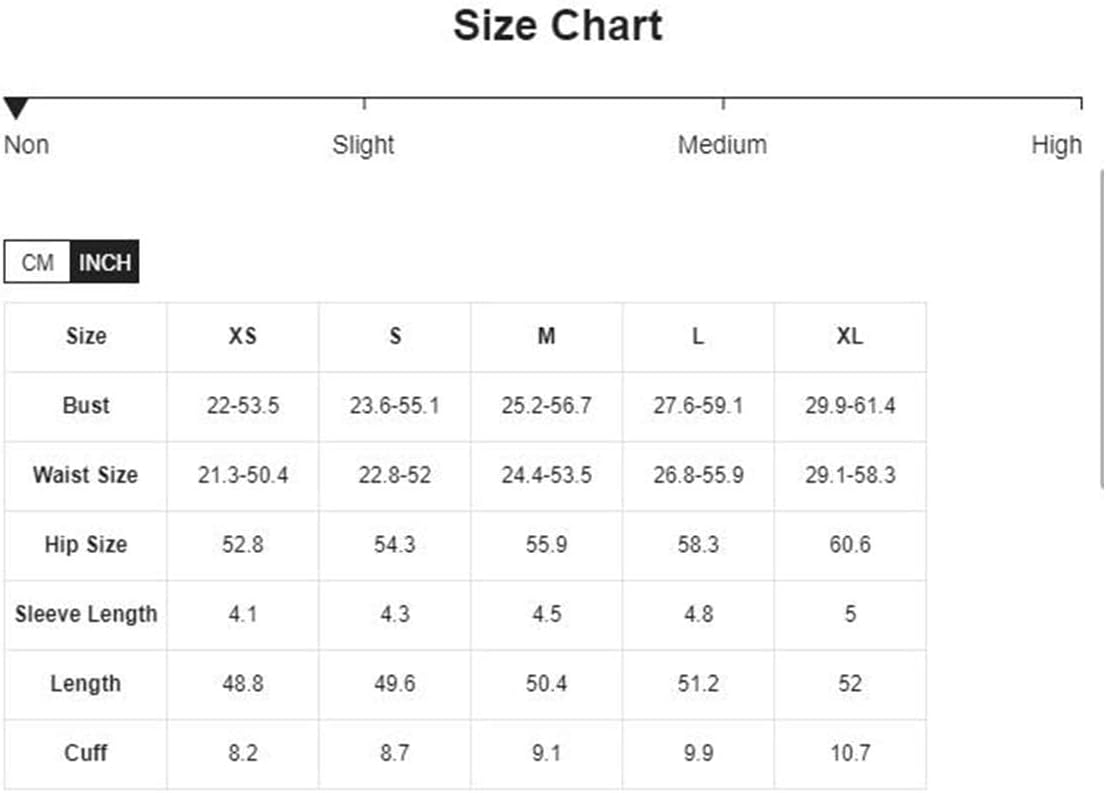Click the M size column header
Screen dimensions: 1106x793
tap(547, 337)
